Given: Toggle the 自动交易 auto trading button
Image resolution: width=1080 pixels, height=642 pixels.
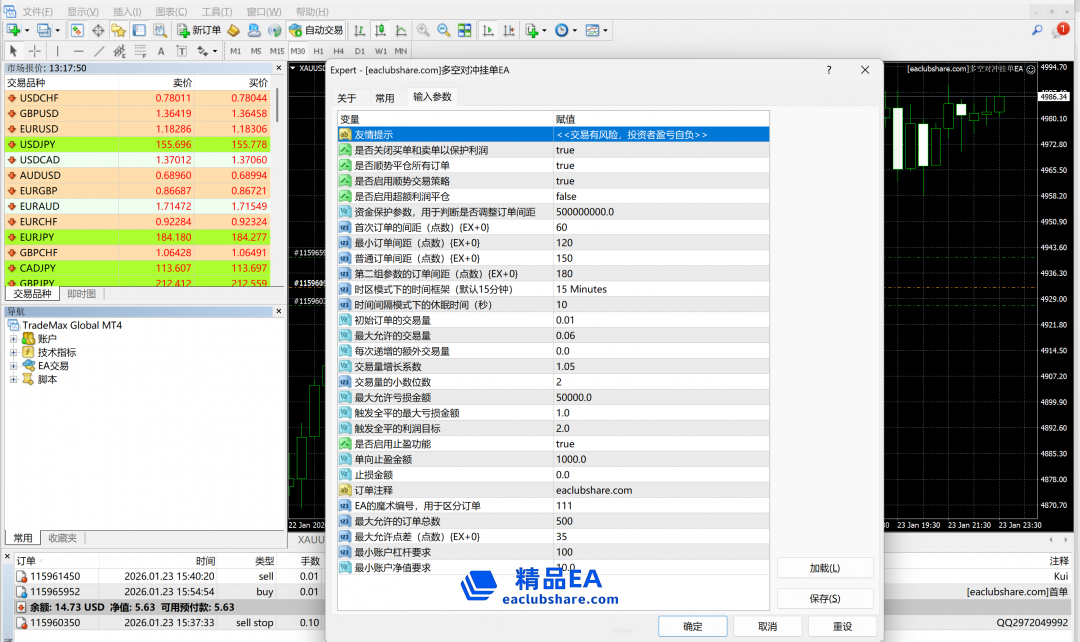Looking at the screenshot, I should 315,30.
